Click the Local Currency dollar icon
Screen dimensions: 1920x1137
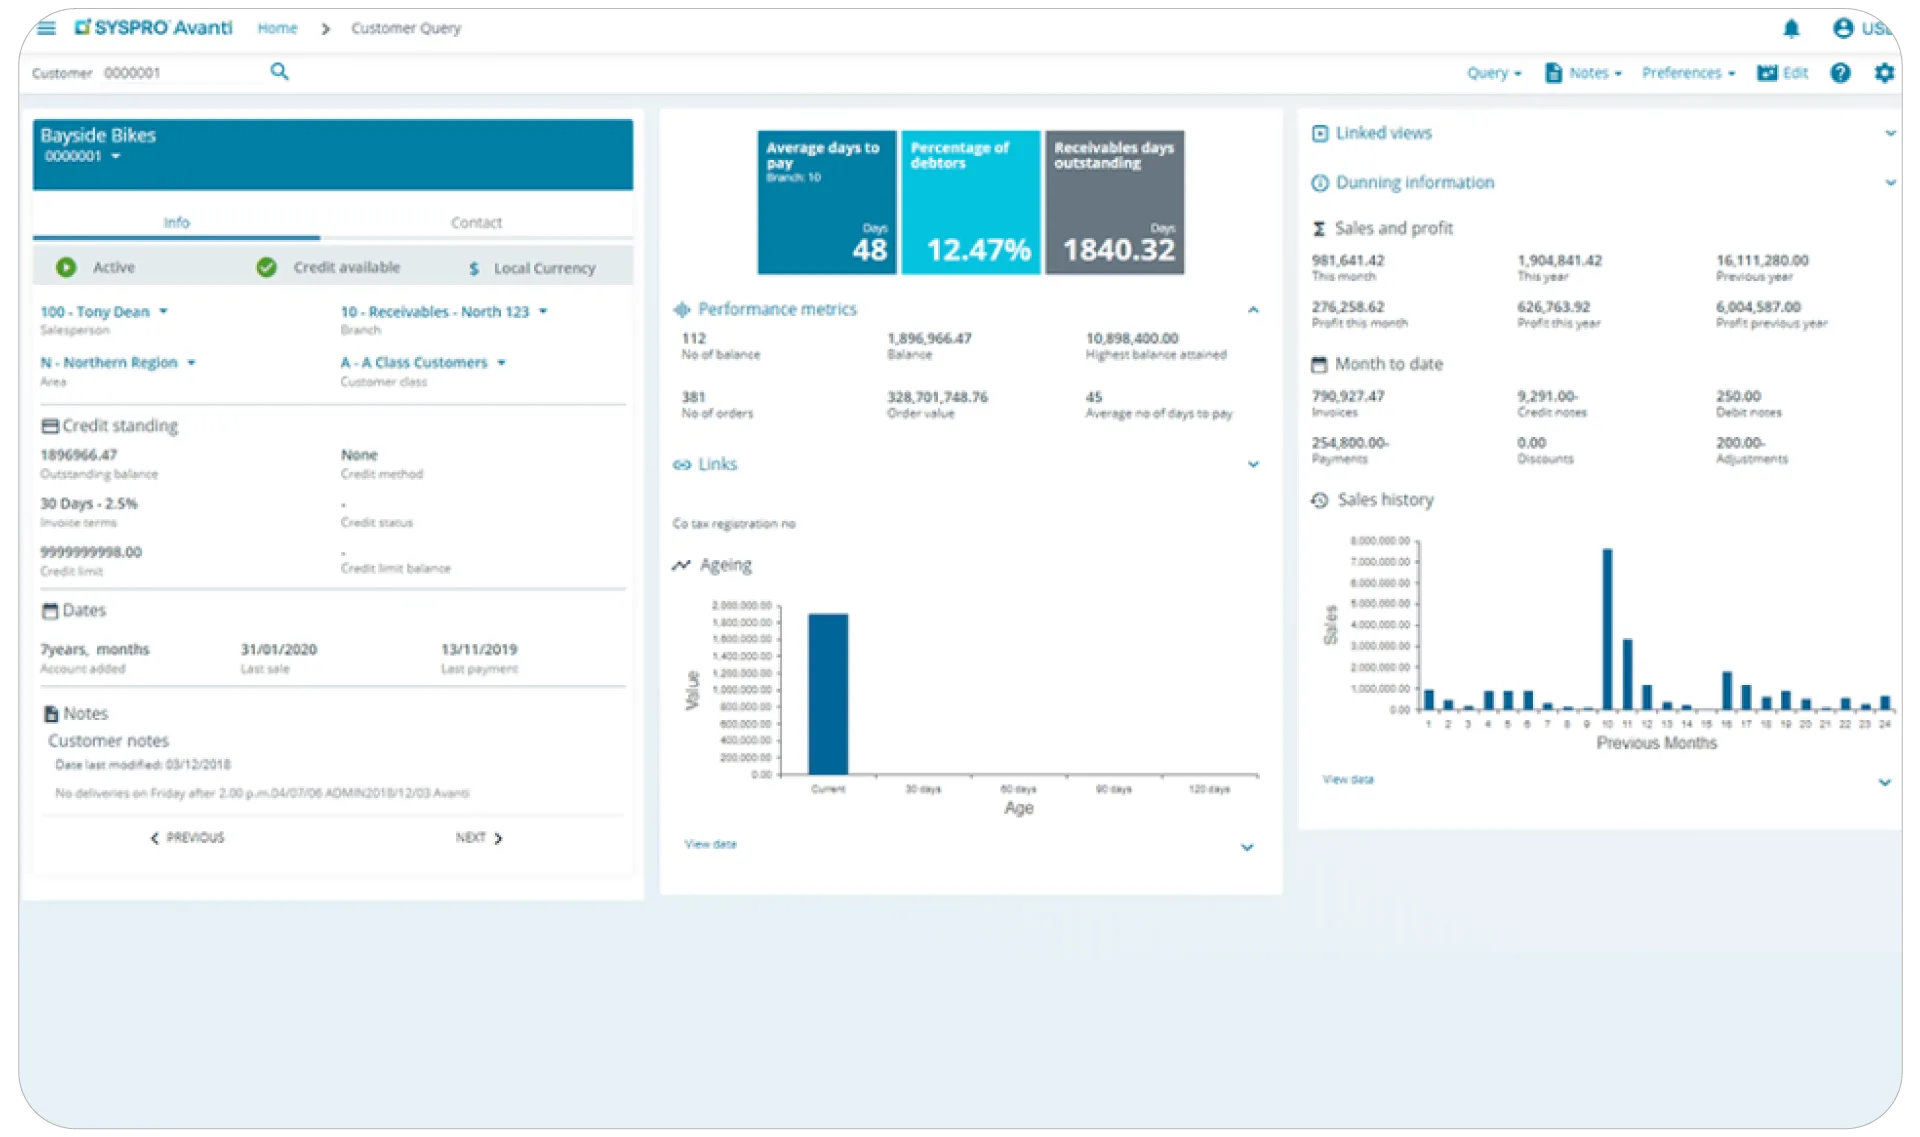click(x=474, y=268)
